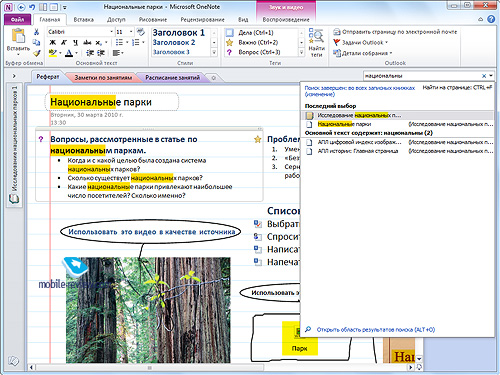This screenshot has height=375, width=500.
Task: Toggle the Выбрать to-do checkbox
Action: 257,223
